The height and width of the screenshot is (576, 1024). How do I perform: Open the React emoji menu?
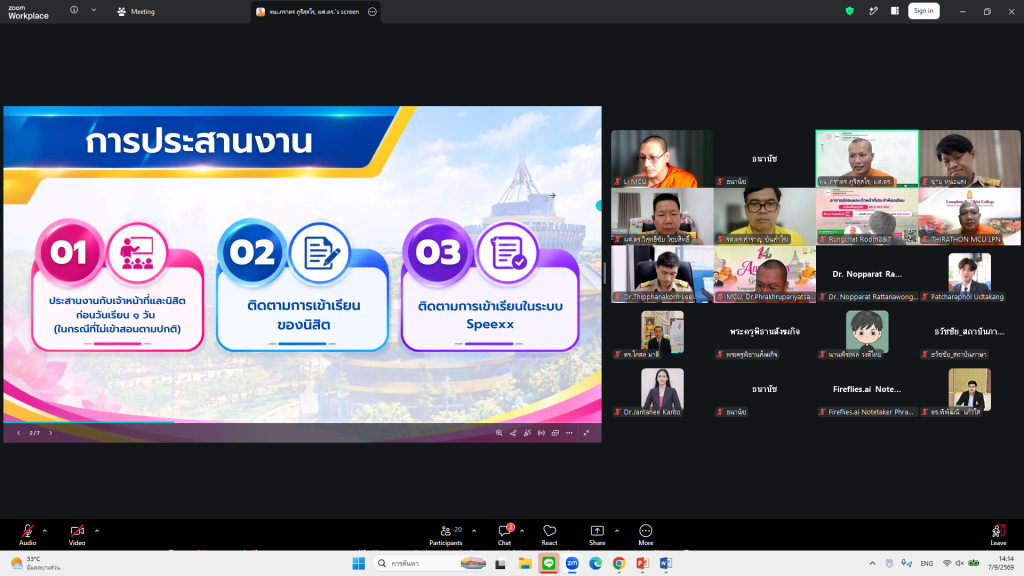(x=549, y=534)
